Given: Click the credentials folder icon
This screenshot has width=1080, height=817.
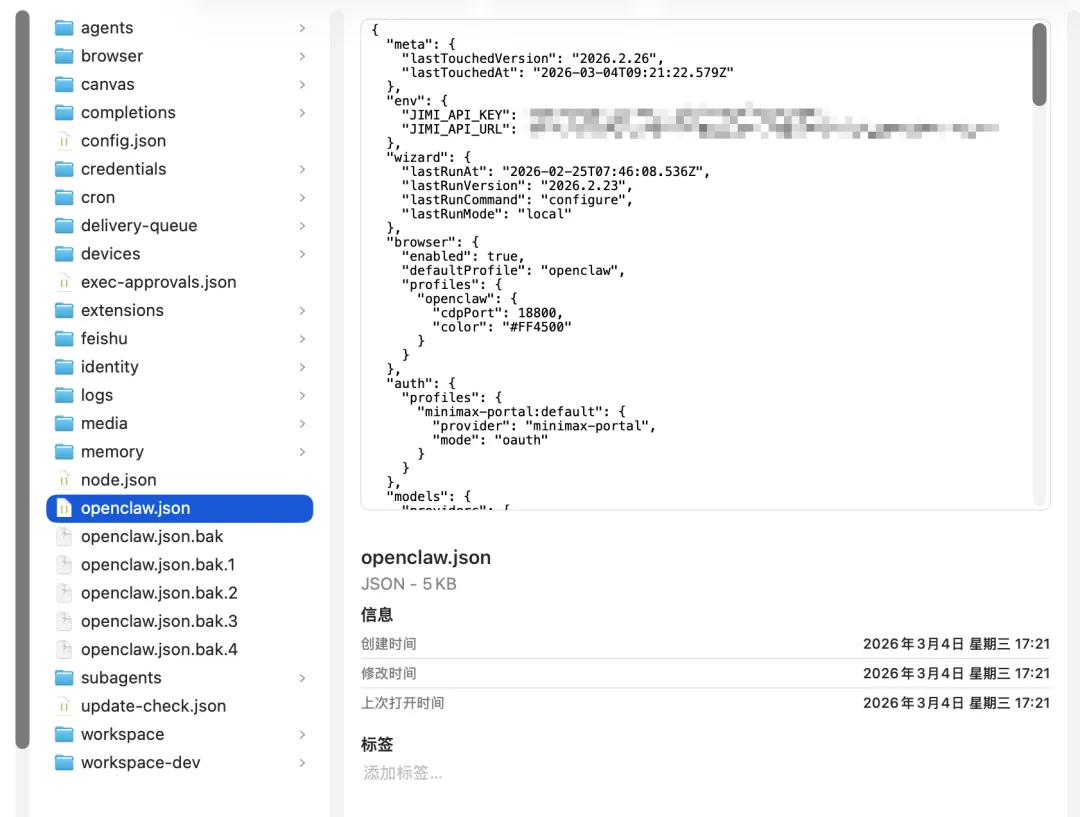Looking at the screenshot, I should tap(64, 169).
